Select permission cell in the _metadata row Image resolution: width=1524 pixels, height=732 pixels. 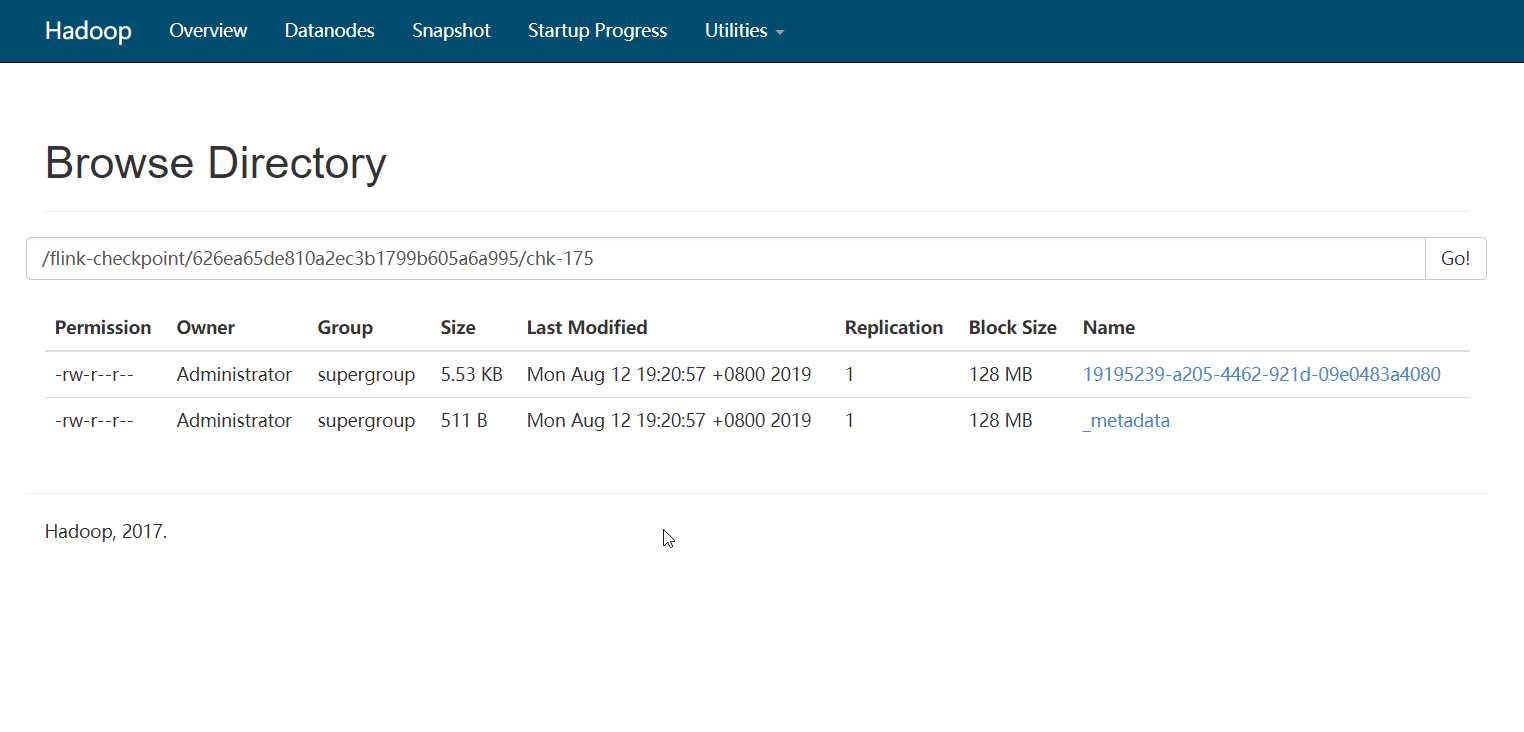coord(94,421)
